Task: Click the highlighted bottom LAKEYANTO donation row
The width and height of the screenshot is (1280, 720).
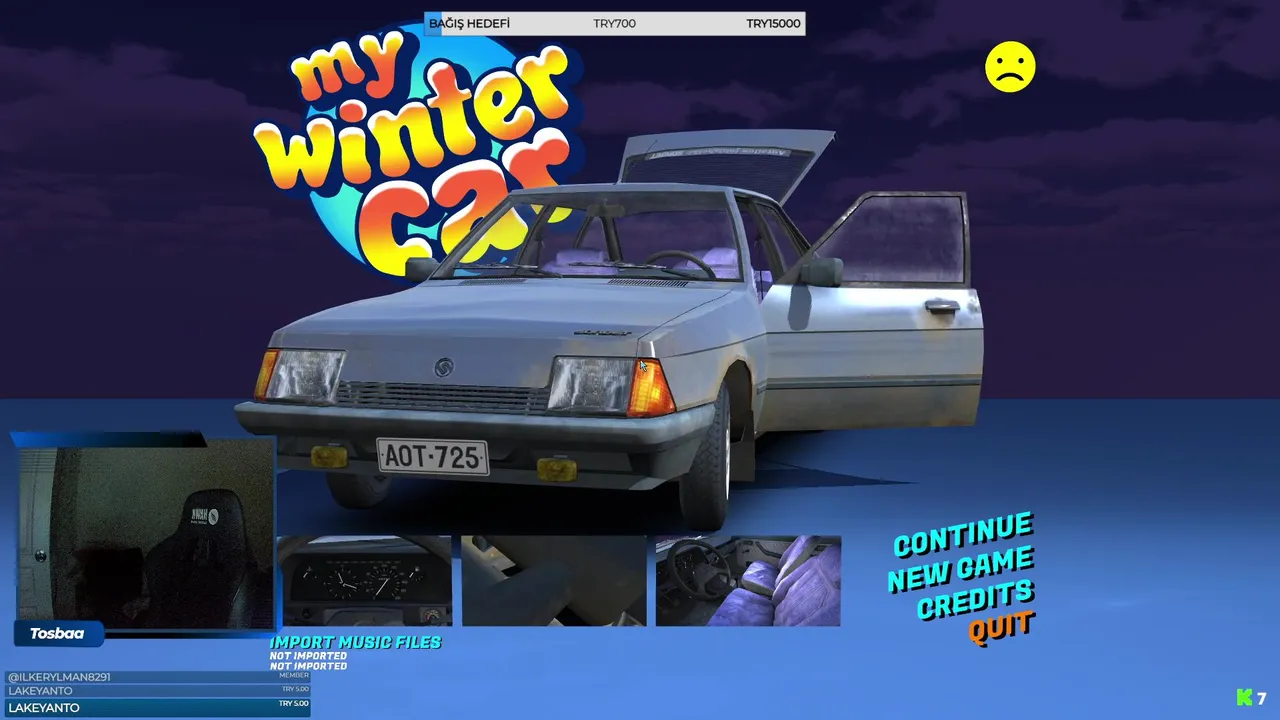Action: point(158,708)
